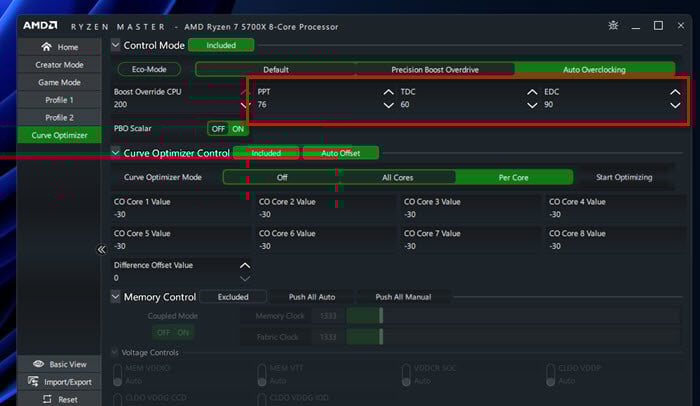Click Push All Manual button
The image size is (700, 406).
tap(403, 297)
